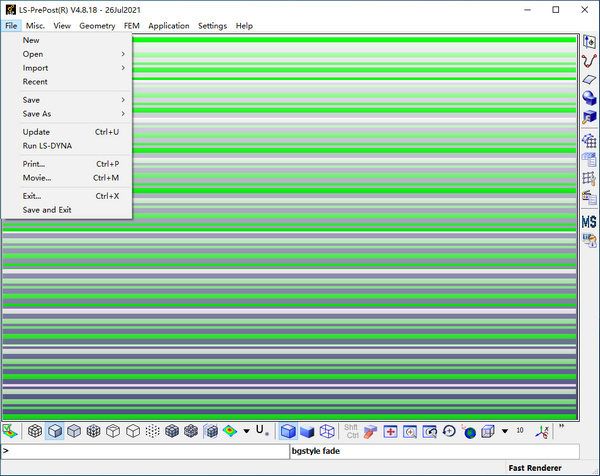Screen dimensions: 600x476
Task: Click the angle value 10 in toolbar
Action: pyautogui.click(x=520, y=430)
